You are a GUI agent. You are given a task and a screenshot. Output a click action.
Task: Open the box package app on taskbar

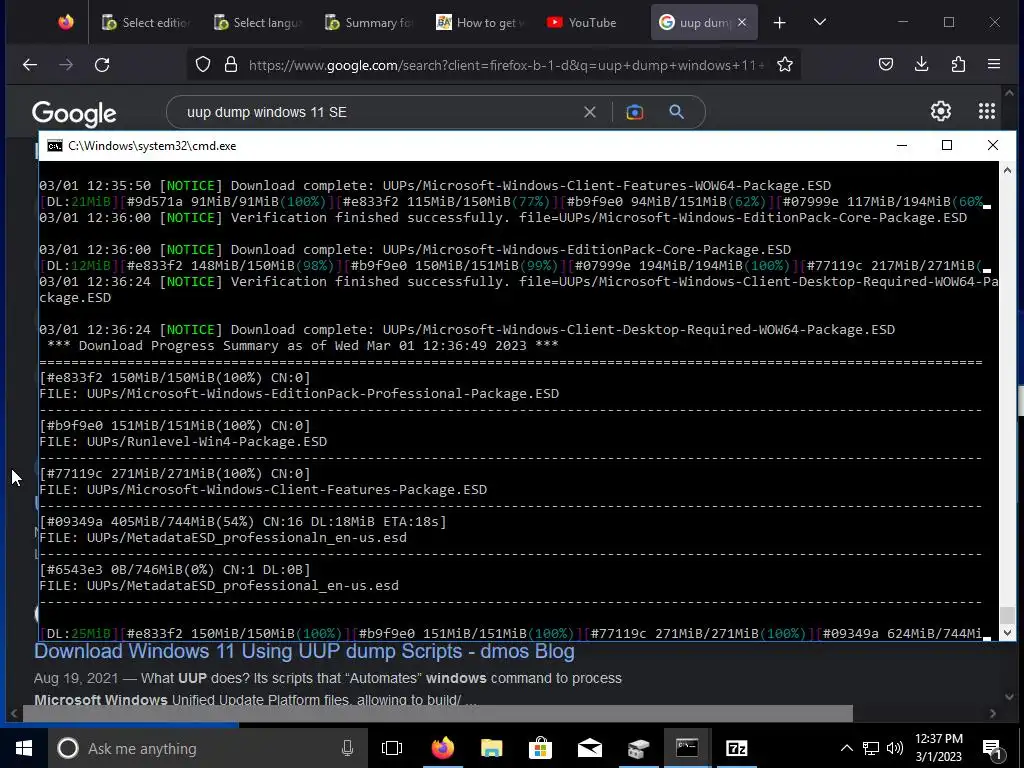(638, 748)
